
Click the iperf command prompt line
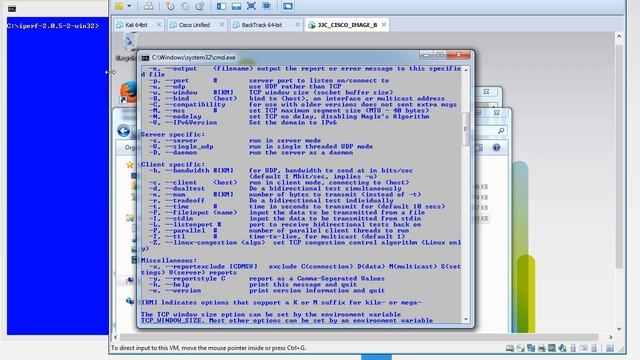click(53, 26)
